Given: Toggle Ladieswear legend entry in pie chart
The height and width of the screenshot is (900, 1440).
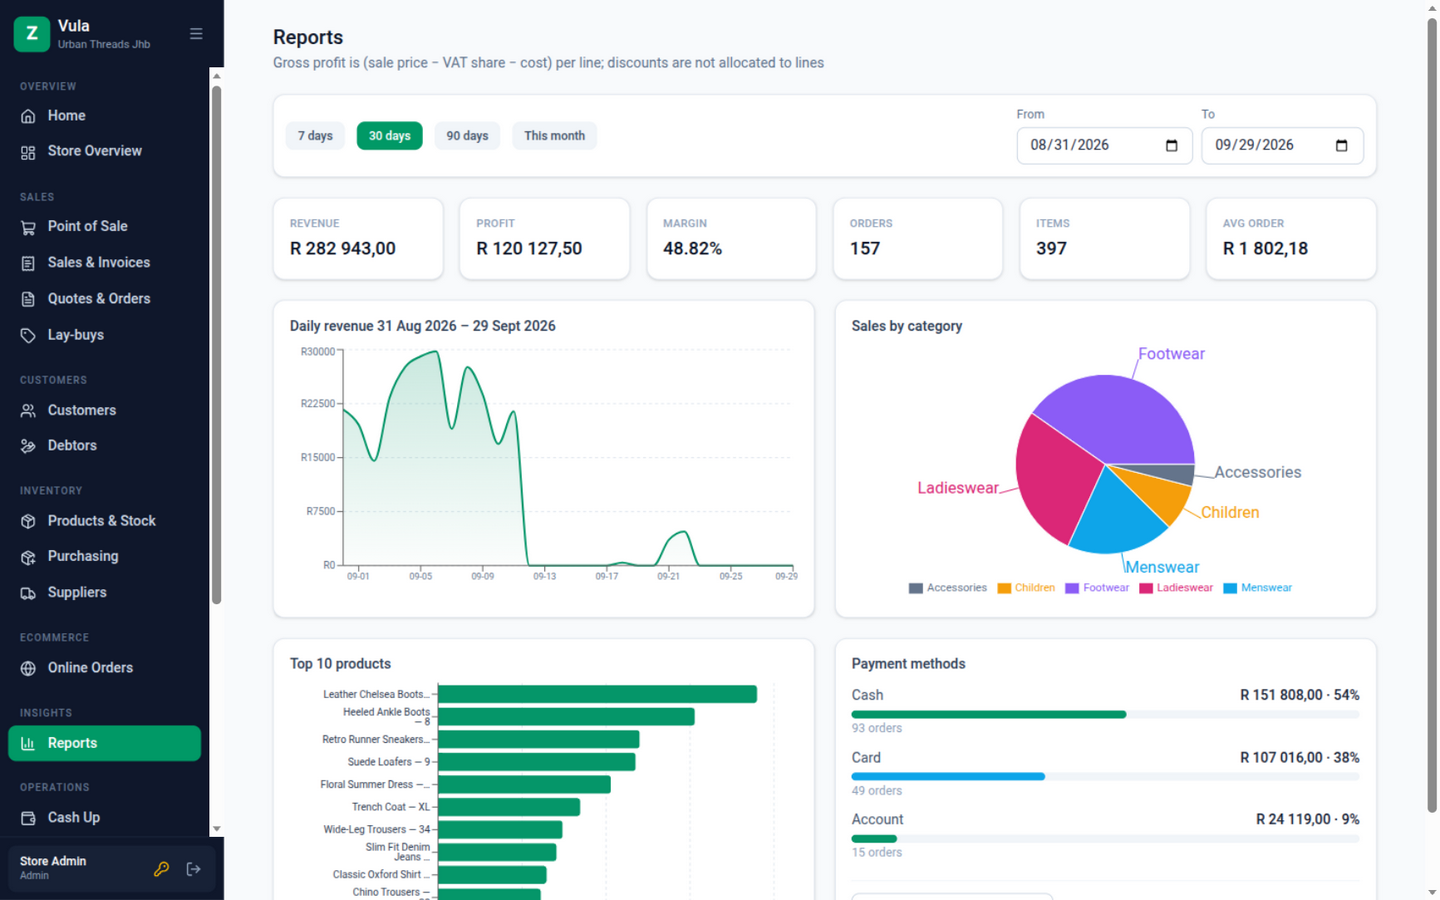Looking at the screenshot, I should [x=1176, y=588].
